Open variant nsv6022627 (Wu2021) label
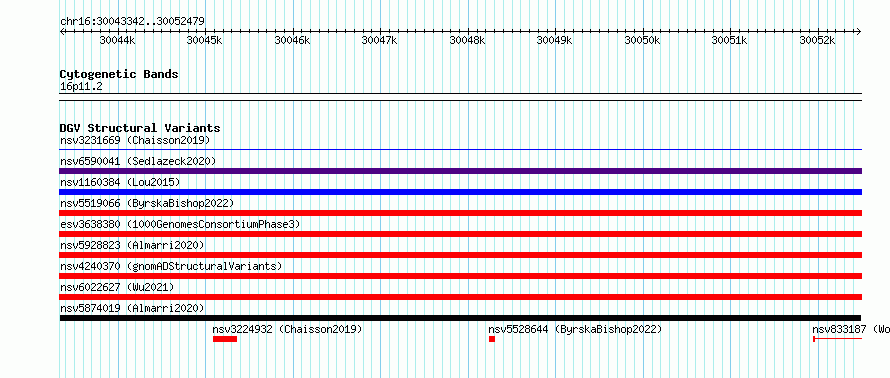Viewport: 890px width, 378px height. click(x=117, y=287)
